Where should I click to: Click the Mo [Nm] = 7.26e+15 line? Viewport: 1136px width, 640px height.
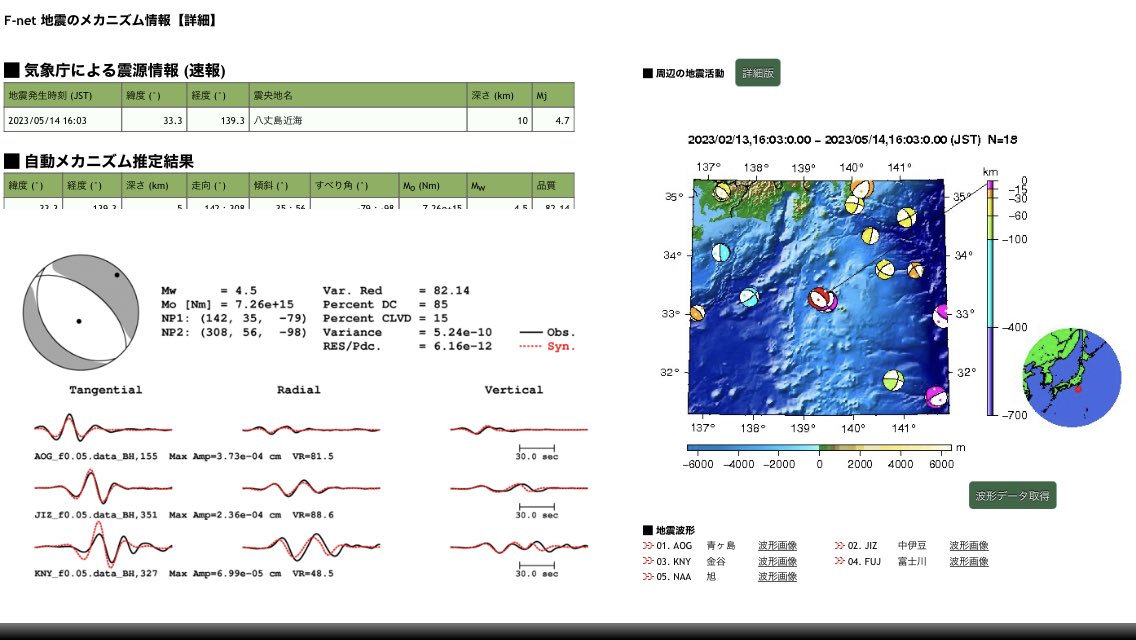227,304
